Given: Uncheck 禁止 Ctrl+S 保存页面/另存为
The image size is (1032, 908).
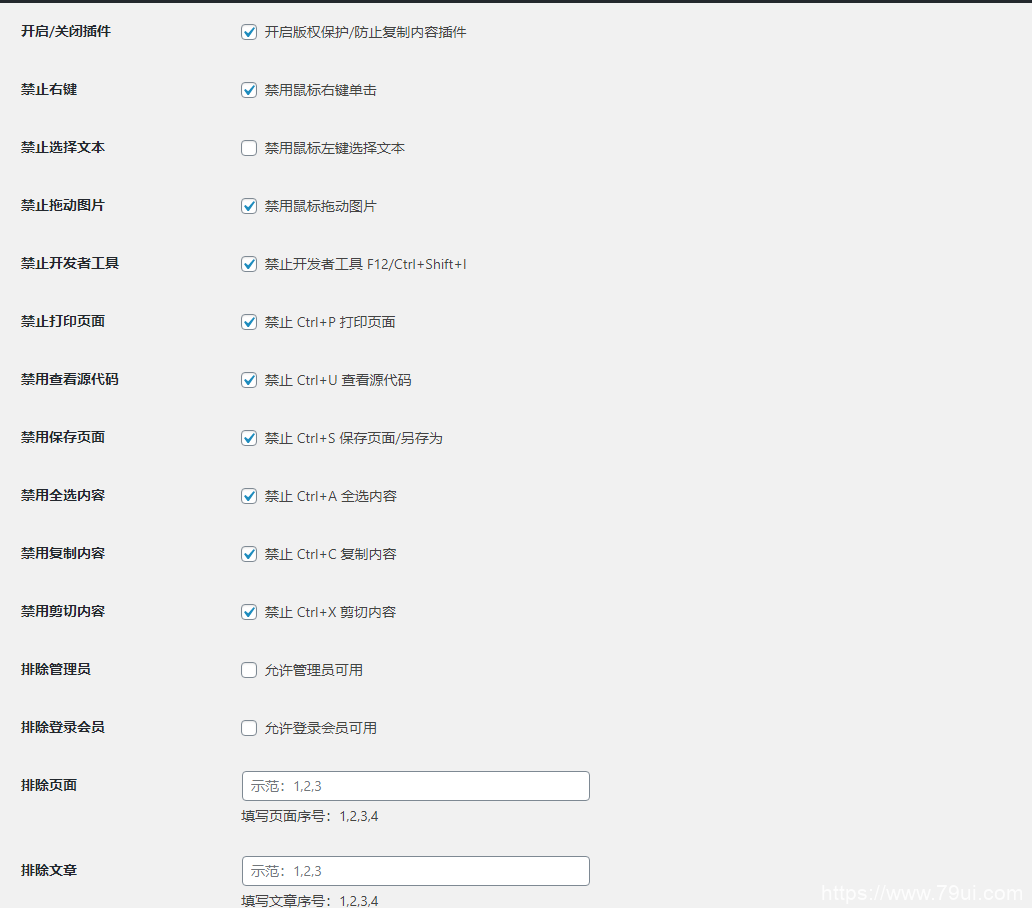Looking at the screenshot, I should [x=249, y=438].
